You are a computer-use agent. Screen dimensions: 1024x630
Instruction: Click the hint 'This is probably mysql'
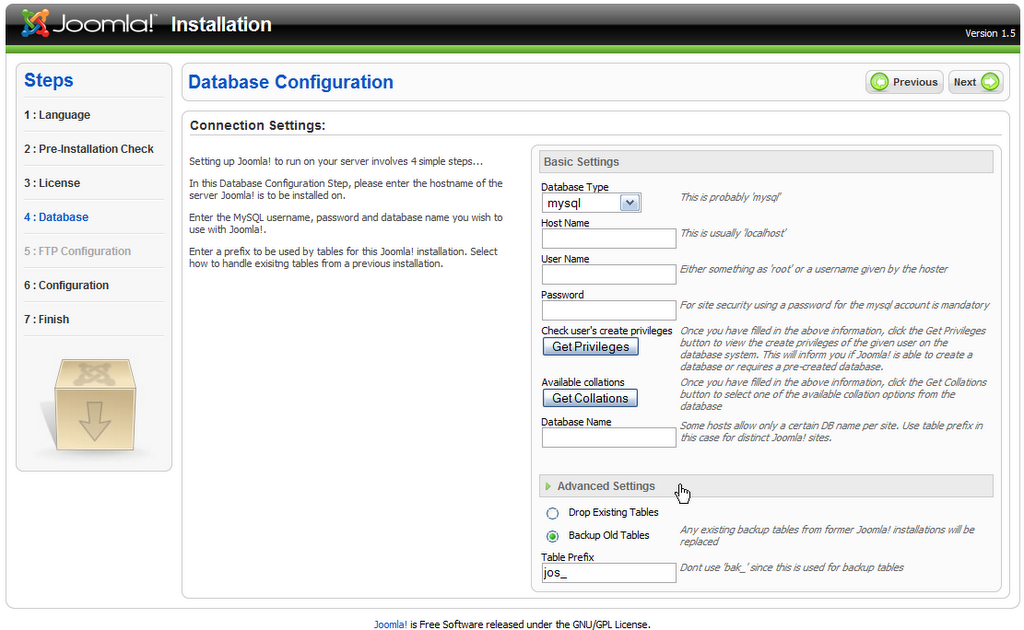click(x=730, y=197)
